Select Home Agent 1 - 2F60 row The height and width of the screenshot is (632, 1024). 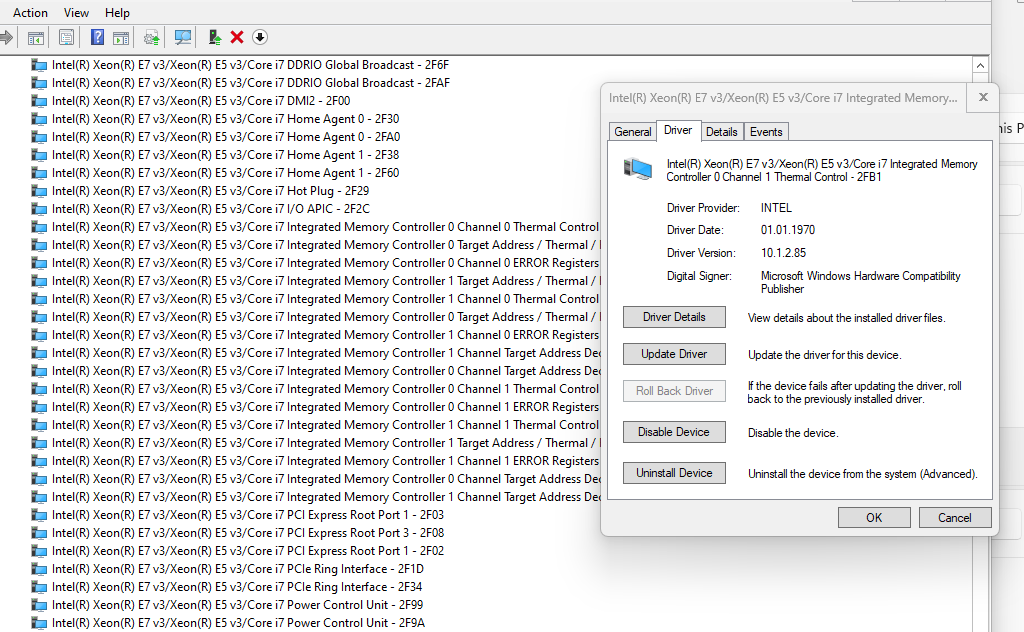point(226,173)
